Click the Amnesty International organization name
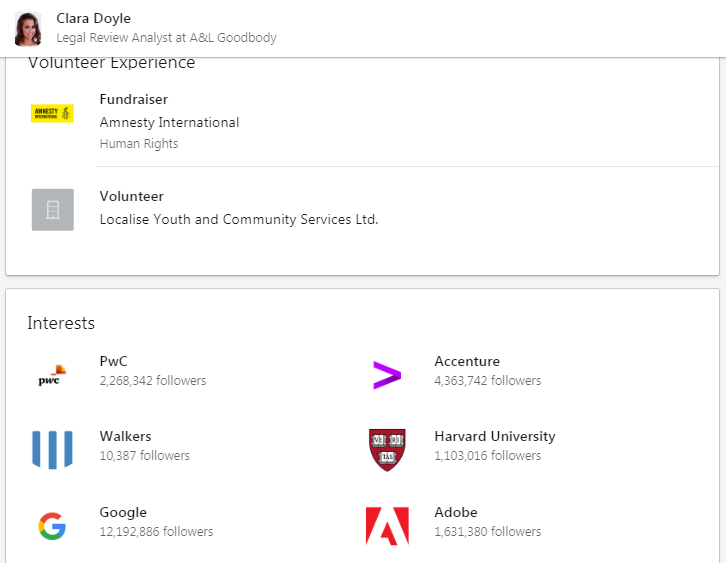The width and height of the screenshot is (726, 563). click(169, 122)
